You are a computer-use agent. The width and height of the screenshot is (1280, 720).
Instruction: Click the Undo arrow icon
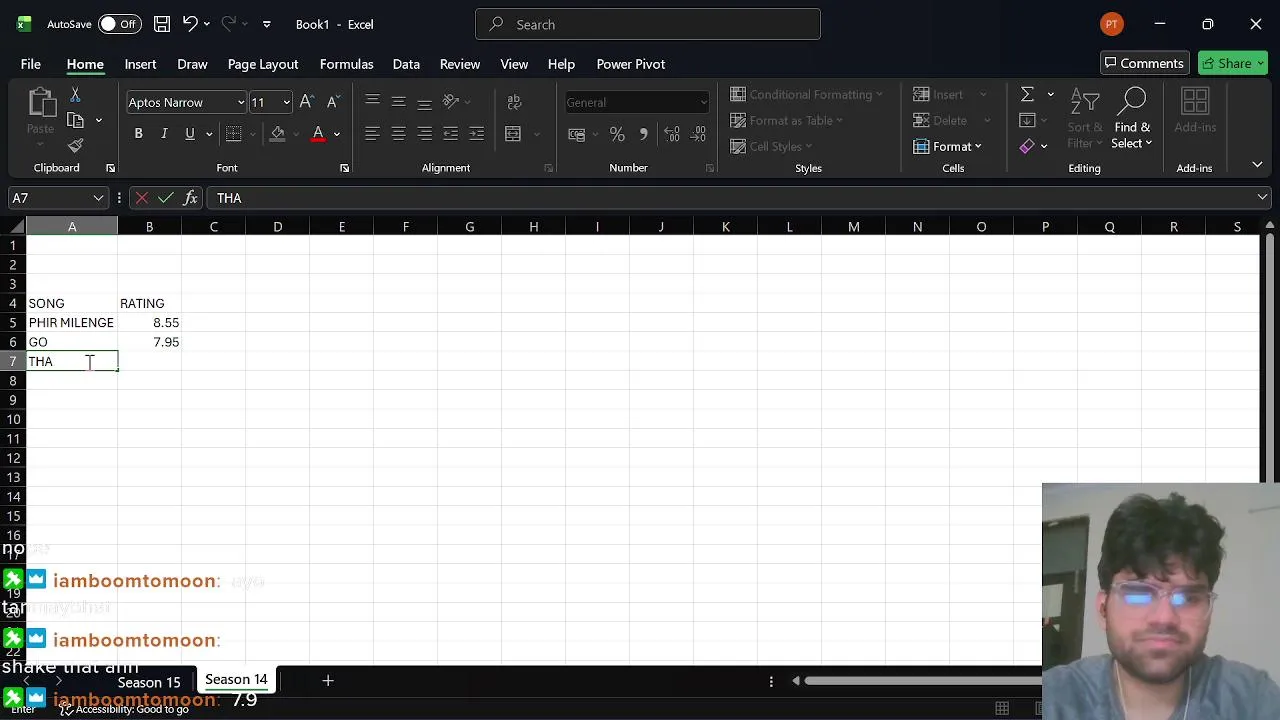click(189, 24)
